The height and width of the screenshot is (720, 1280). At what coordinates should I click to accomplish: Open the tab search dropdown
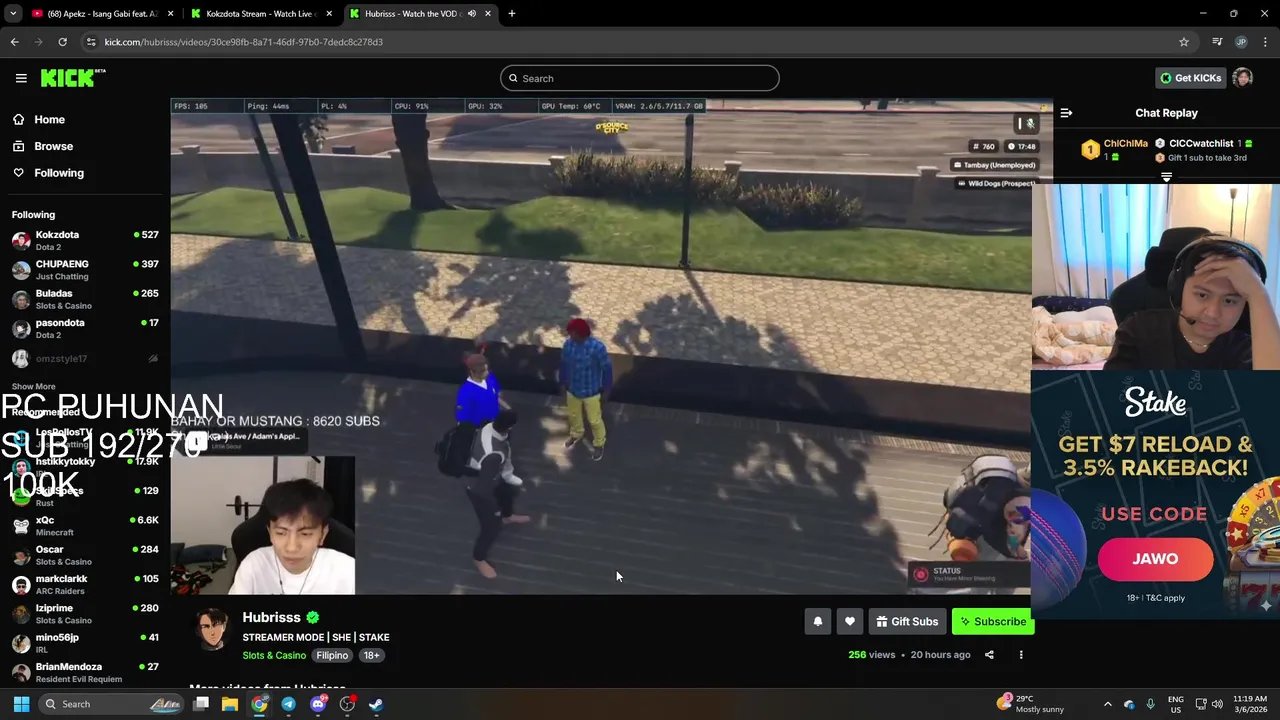pyautogui.click(x=13, y=14)
